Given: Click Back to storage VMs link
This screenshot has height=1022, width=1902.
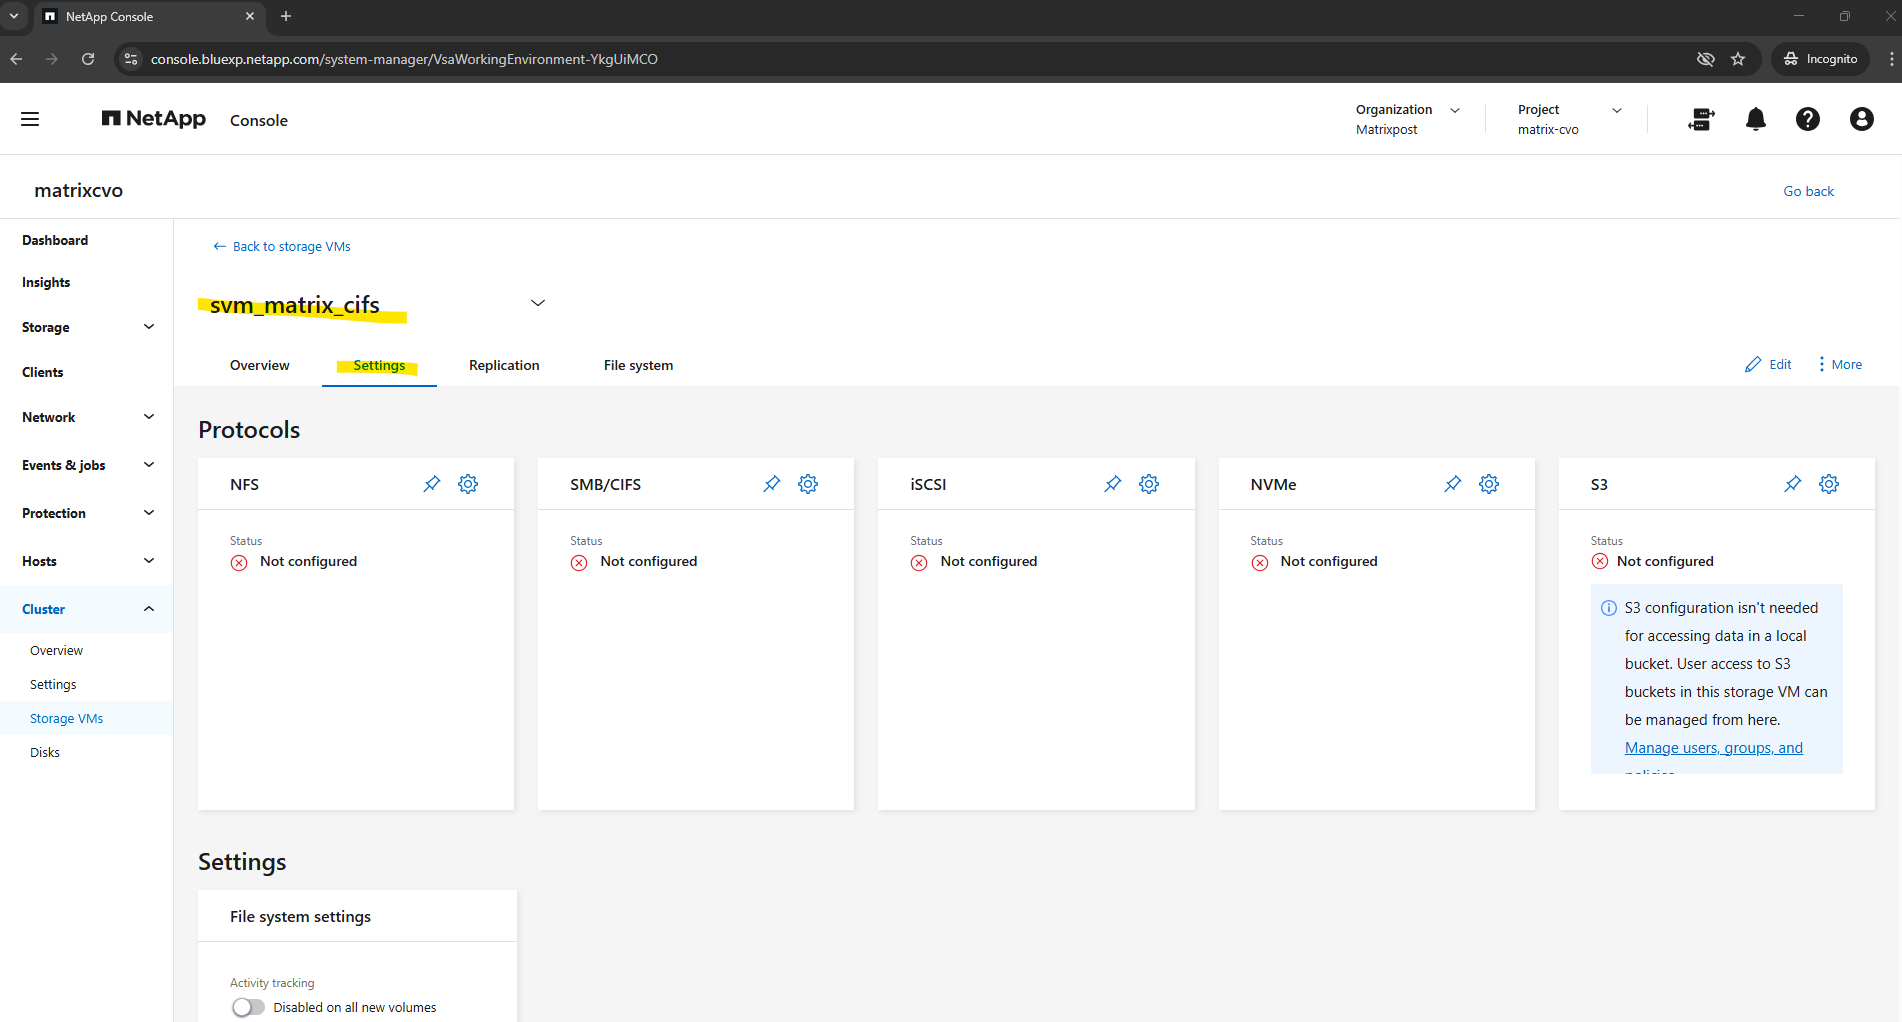Looking at the screenshot, I should click(x=282, y=247).
